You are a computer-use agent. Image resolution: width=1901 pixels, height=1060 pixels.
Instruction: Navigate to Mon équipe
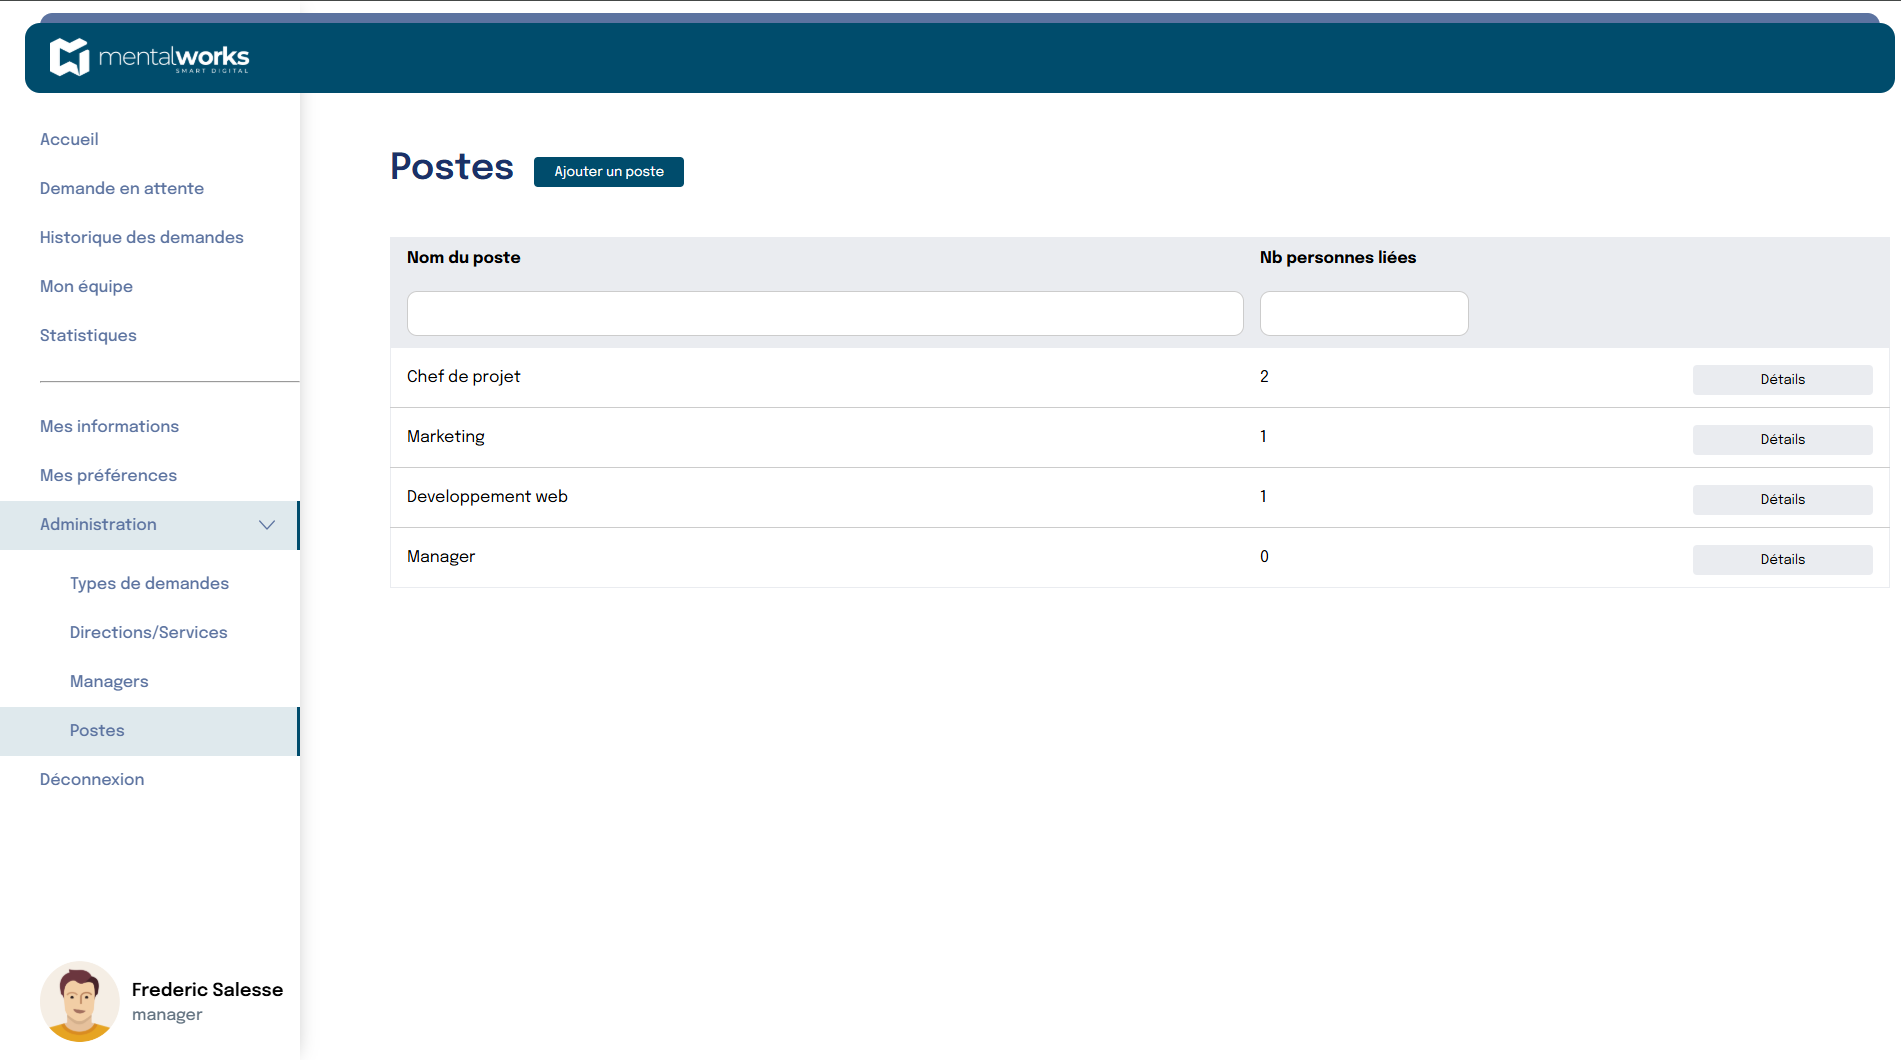click(86, 287)
